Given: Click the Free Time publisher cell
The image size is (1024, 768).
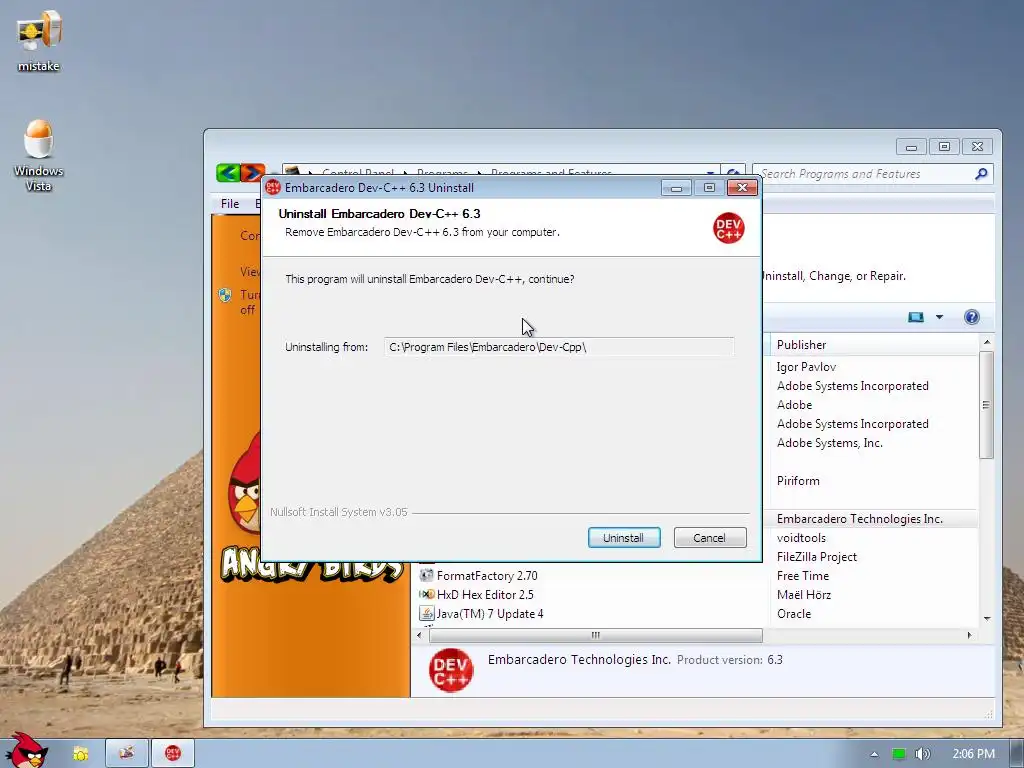Looking at the screenshot, I should (x=803, y=575).
